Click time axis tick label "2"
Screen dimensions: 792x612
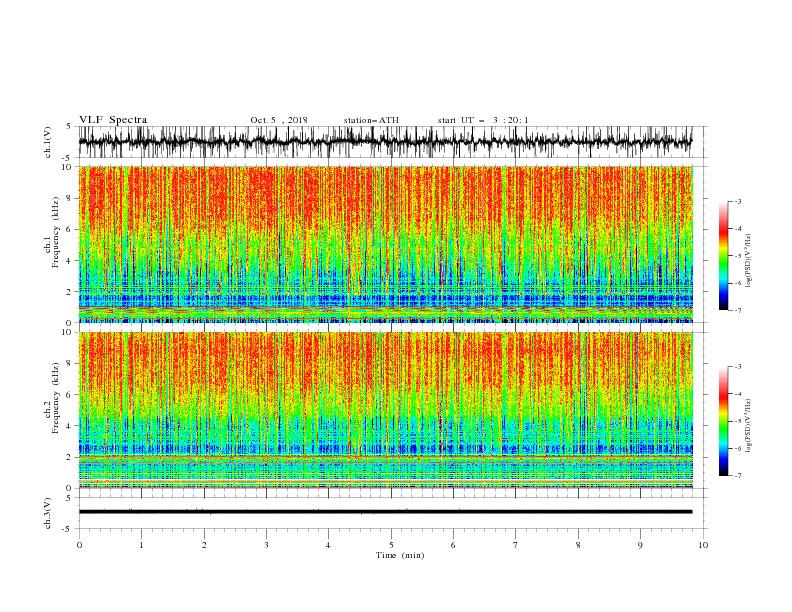pos(204,545)
